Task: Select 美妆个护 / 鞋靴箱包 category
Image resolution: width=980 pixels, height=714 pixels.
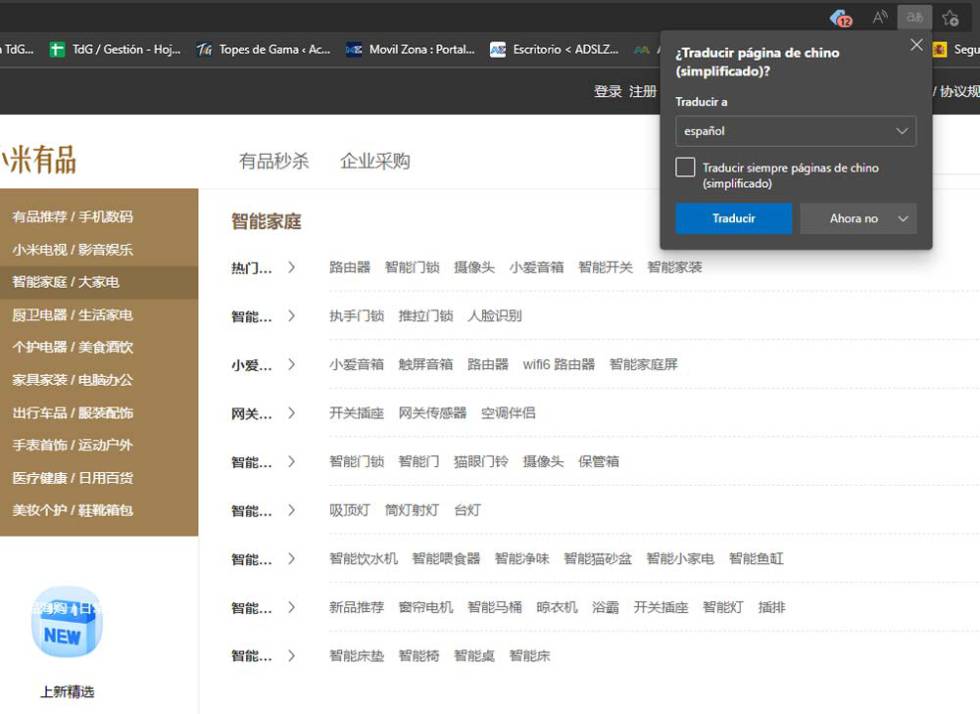Action: [x=72, y=510]
